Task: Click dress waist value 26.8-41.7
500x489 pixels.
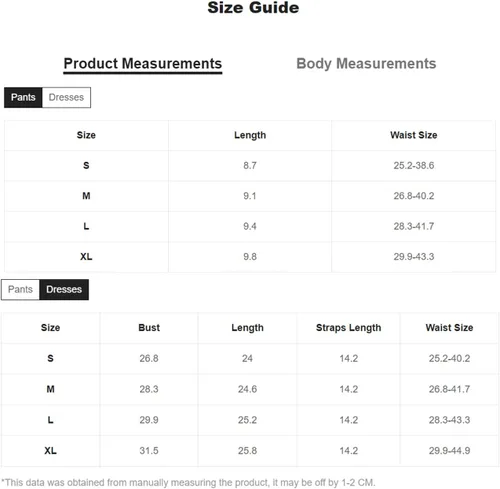Action: tap(449, 389)
